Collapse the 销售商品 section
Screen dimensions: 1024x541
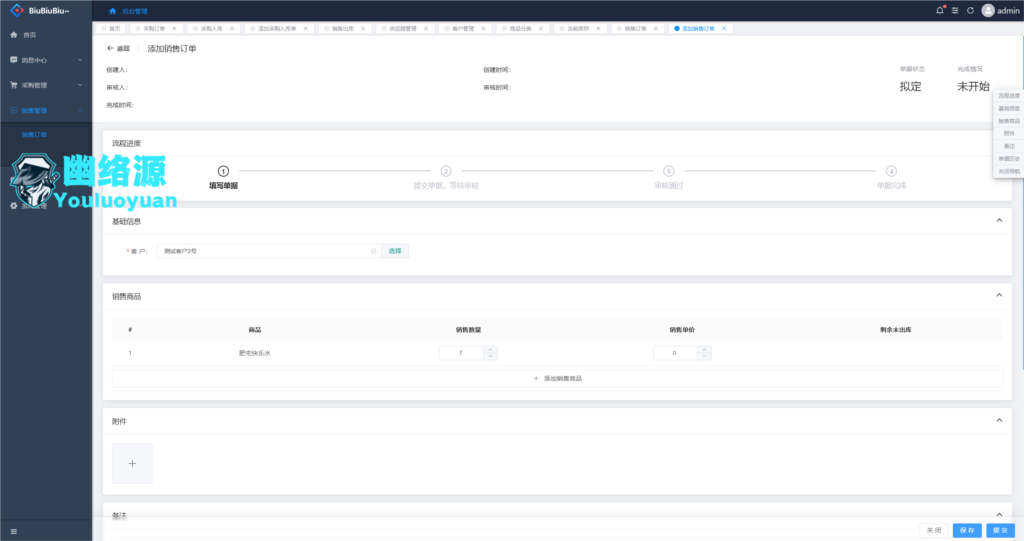[x=999, y=295]
